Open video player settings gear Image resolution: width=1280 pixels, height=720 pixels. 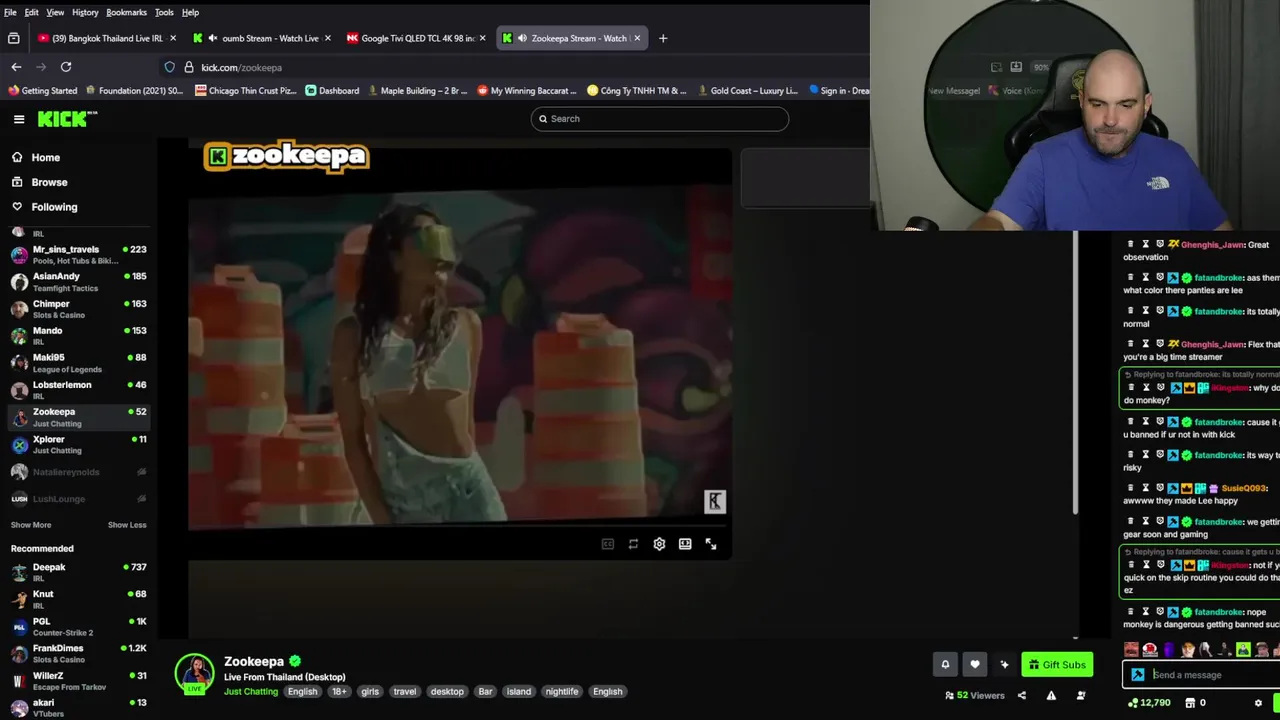659,544
